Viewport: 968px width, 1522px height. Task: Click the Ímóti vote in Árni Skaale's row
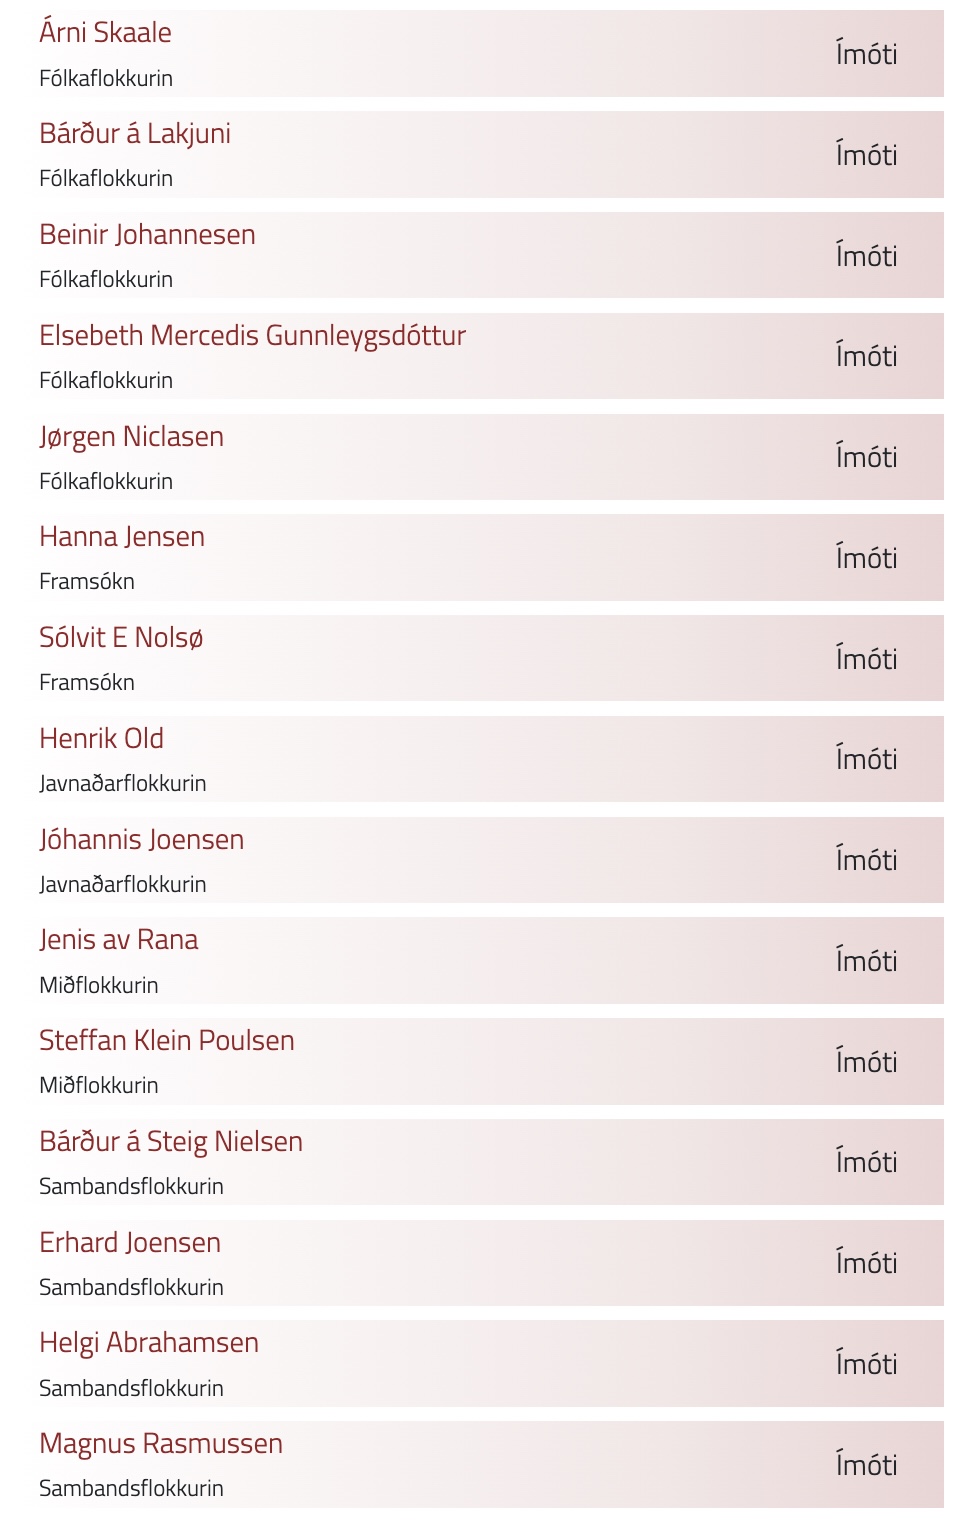coord(866,54)
